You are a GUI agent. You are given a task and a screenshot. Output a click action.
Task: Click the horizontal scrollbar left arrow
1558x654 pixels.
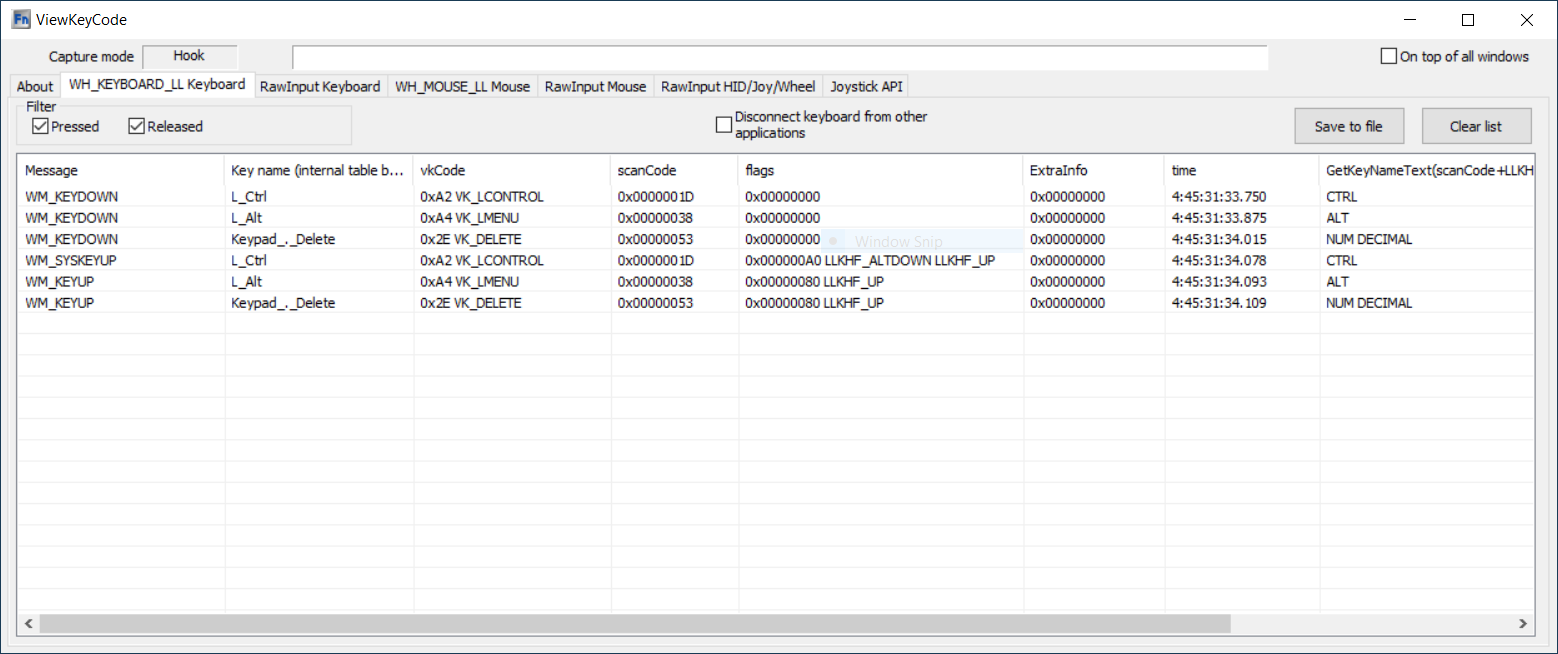[29, 623]
